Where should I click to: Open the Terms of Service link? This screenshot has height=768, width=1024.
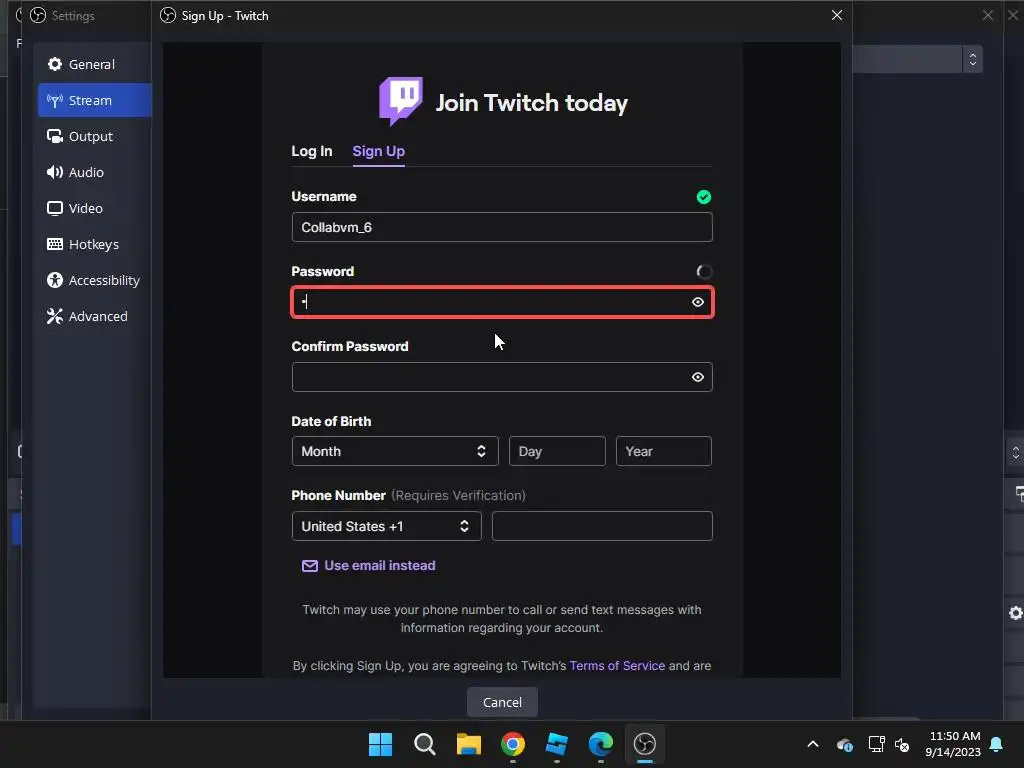click(x=617, y=665)
